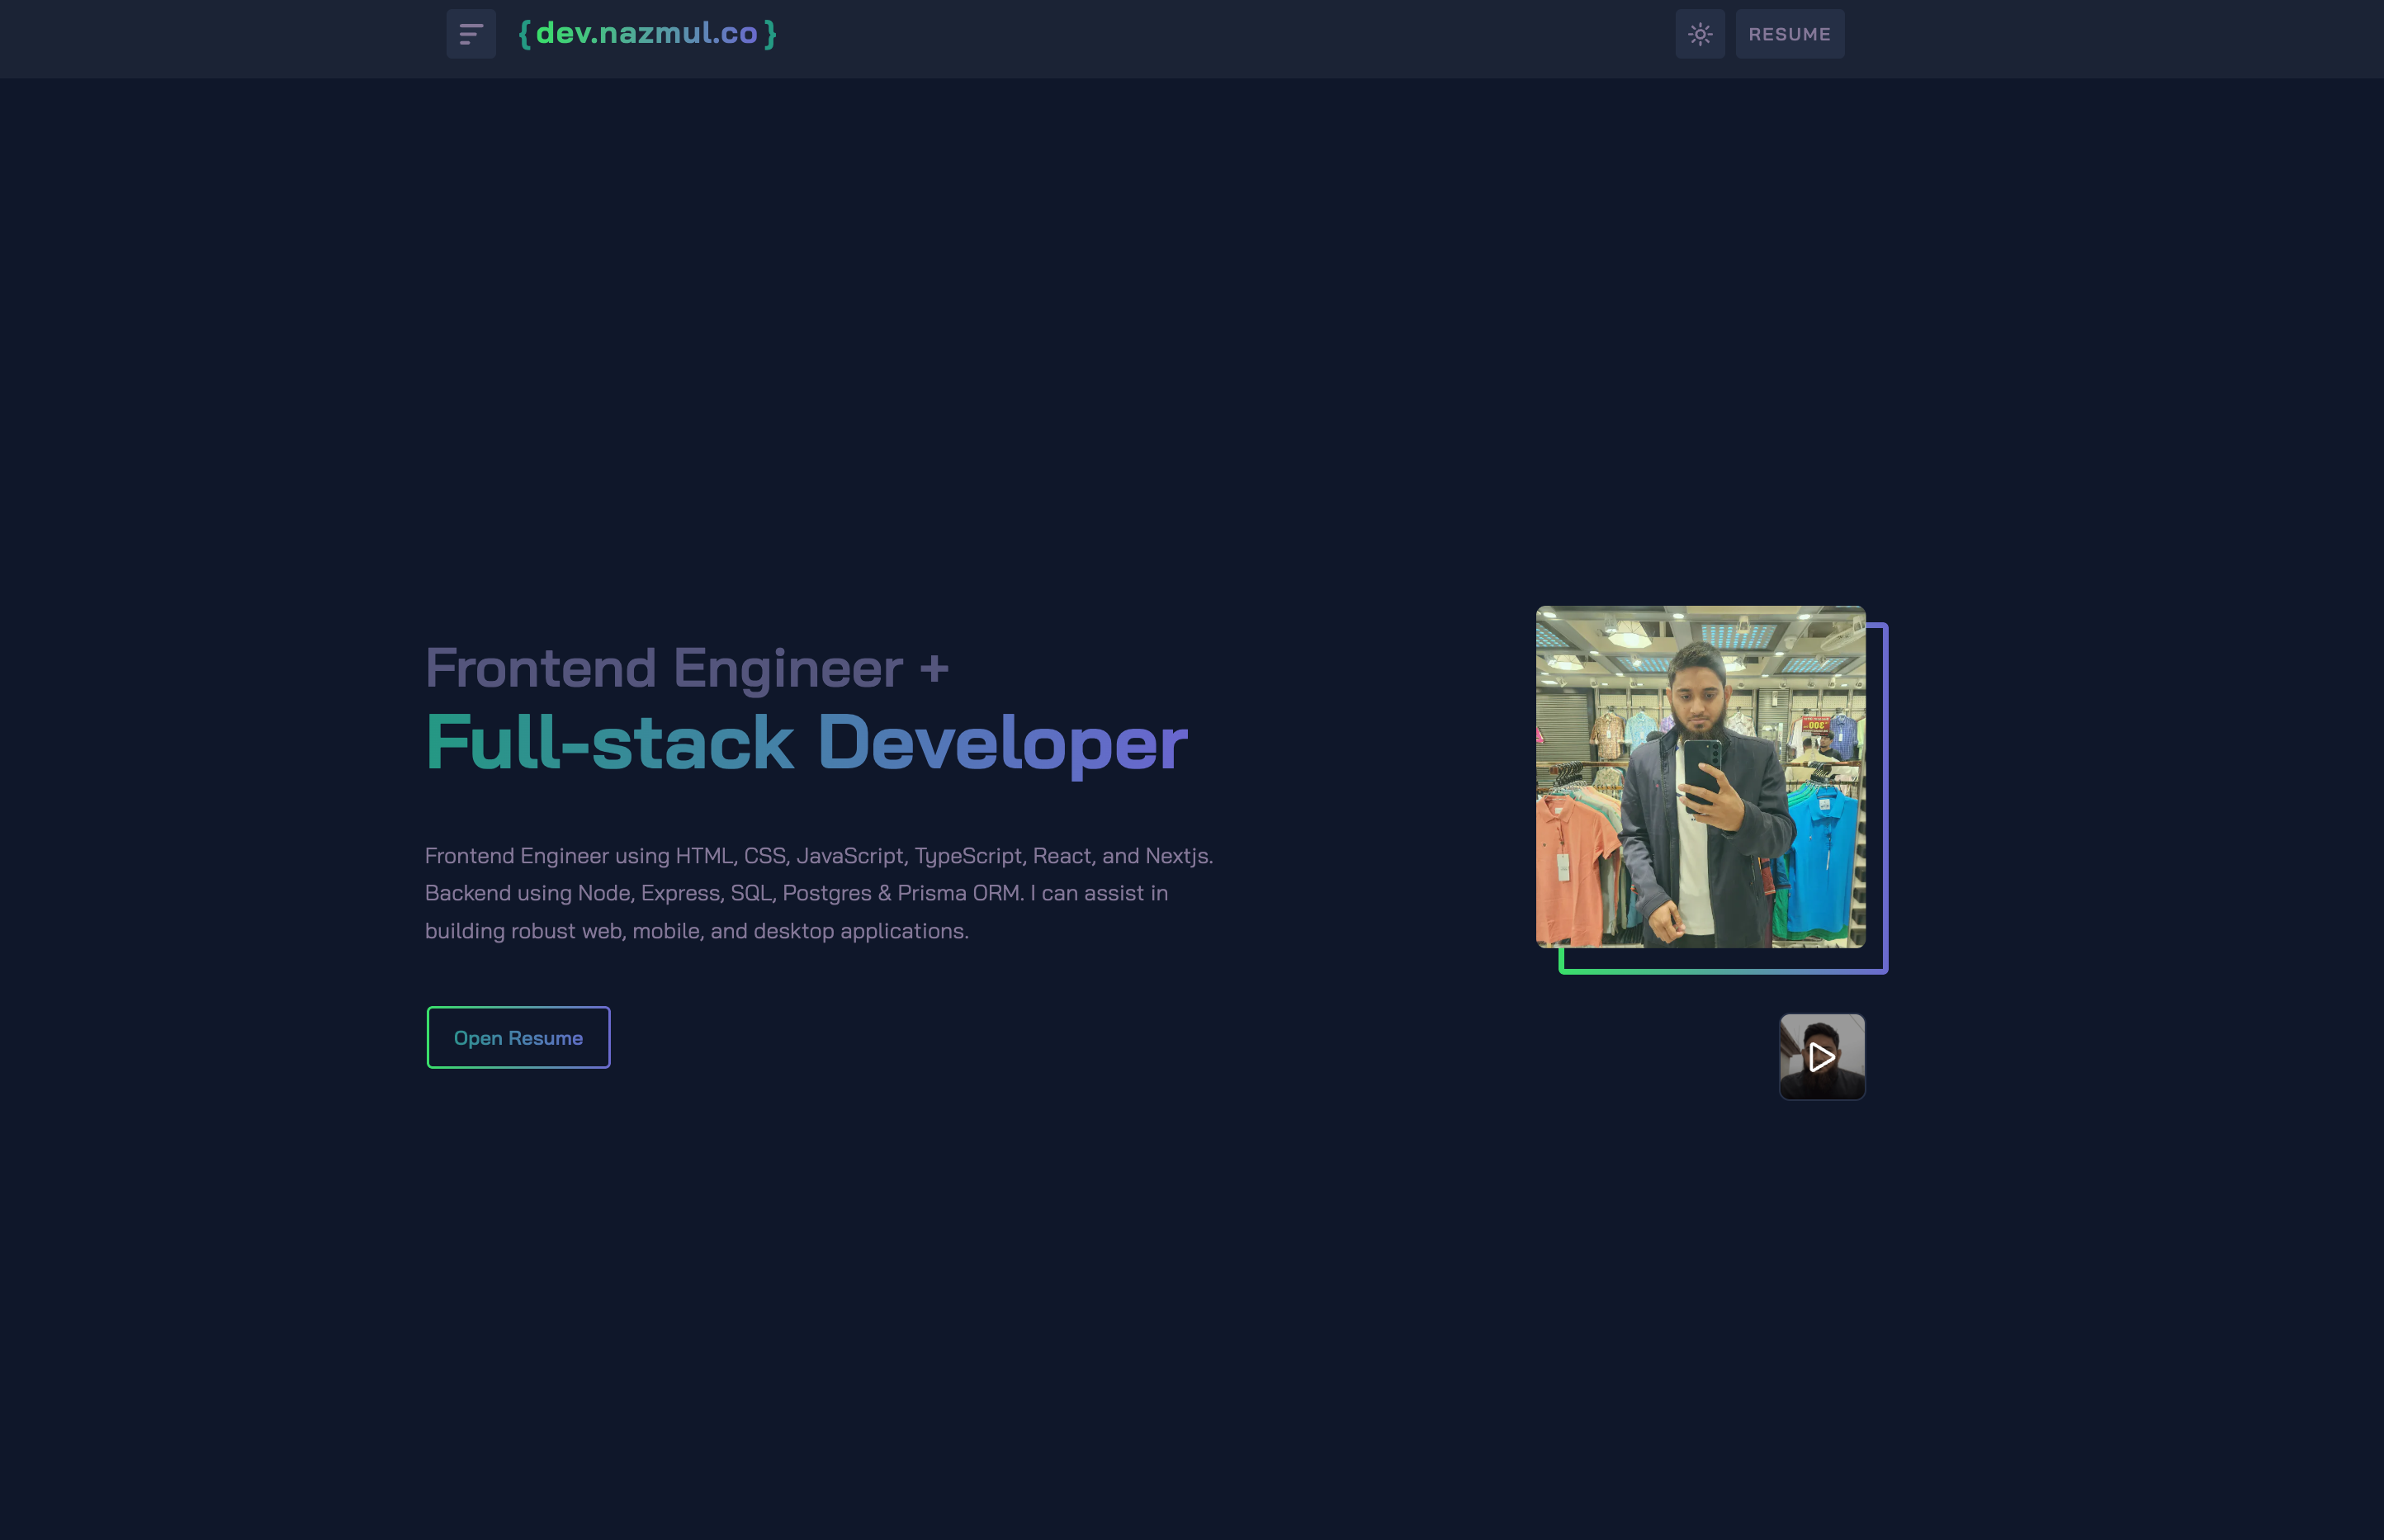Go to the dev.nazmul.co logo link
This screenshot has height=1540, width=2384.
648,33
